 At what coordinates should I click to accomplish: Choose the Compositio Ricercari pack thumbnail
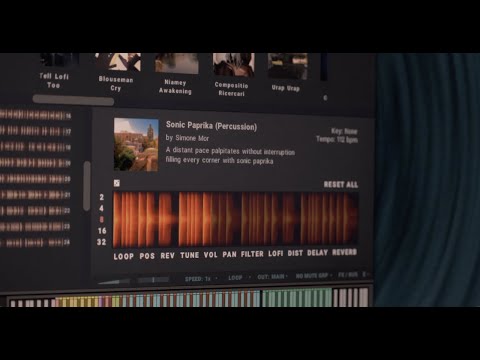[233, 65]
